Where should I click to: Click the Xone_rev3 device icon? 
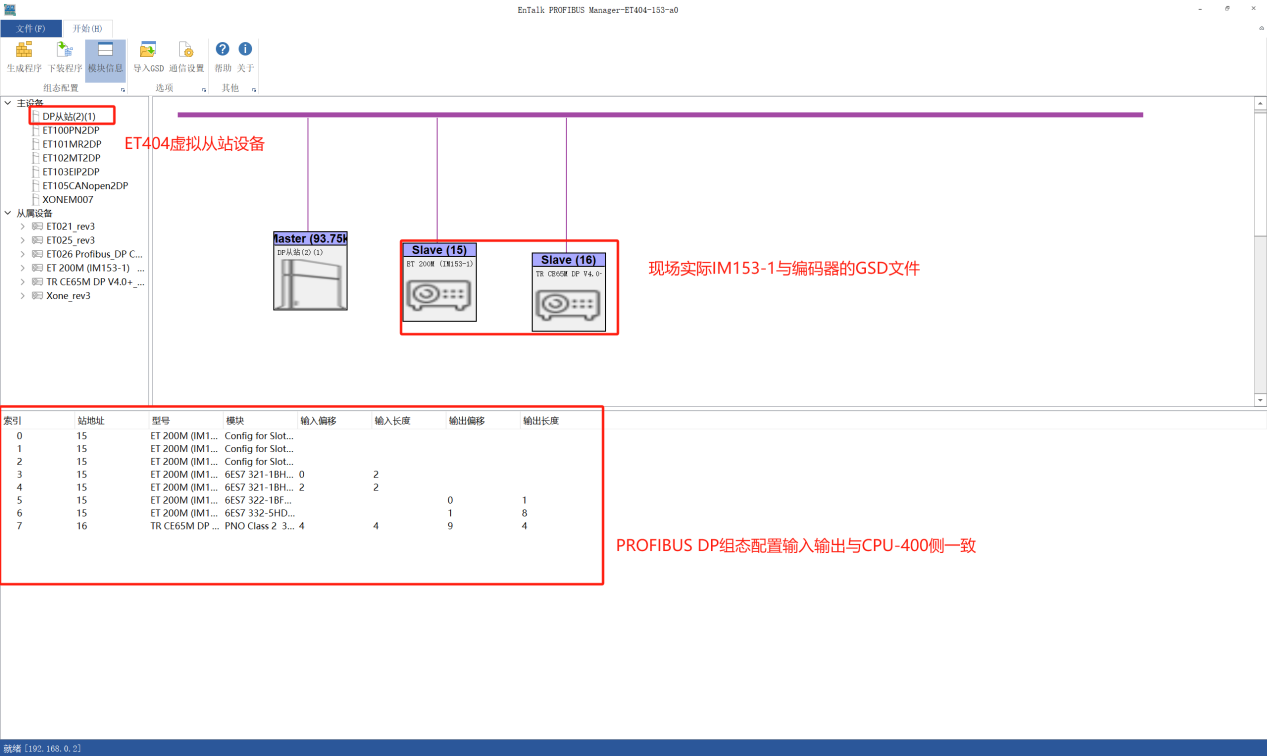point(37,296)
